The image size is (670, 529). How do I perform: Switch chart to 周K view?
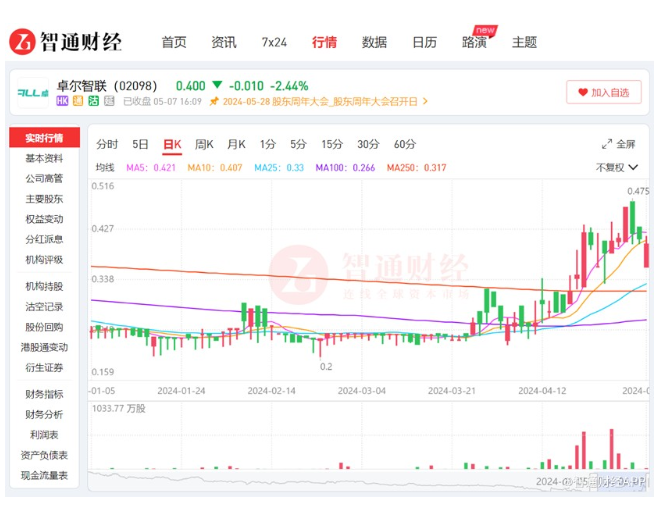point(204,144)
